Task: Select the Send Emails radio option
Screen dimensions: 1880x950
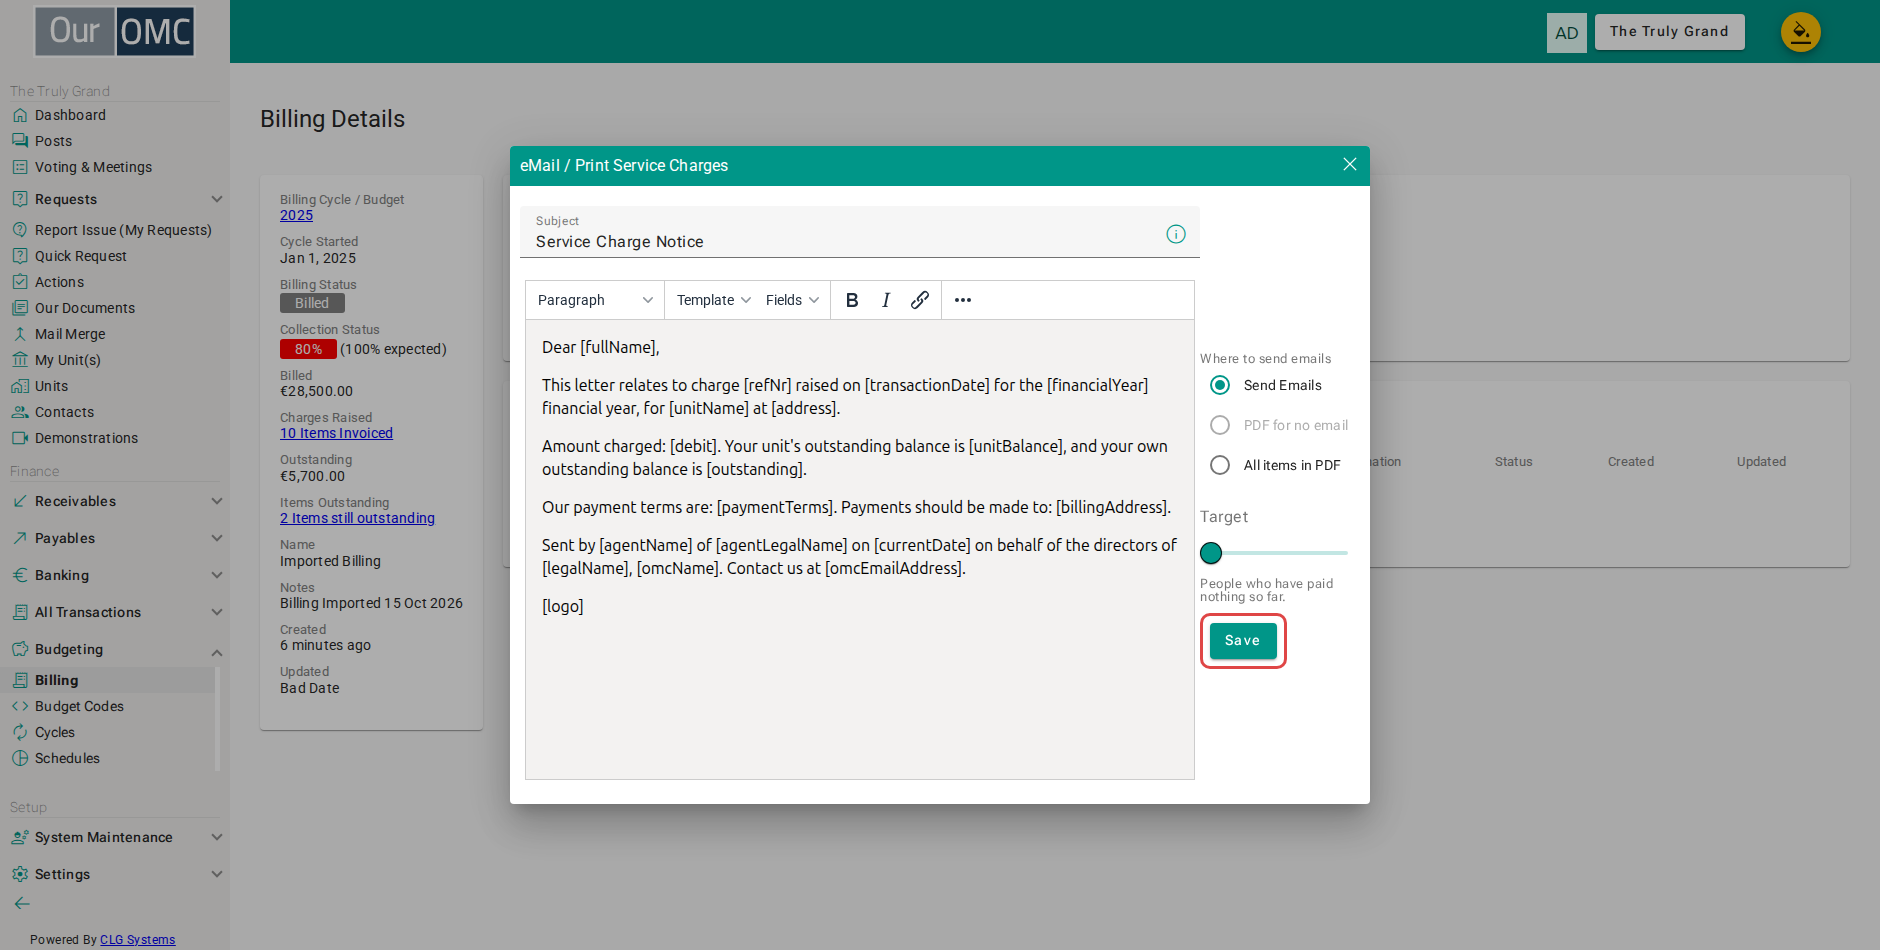Action: pyautogui.click(x=1220, y=385)
